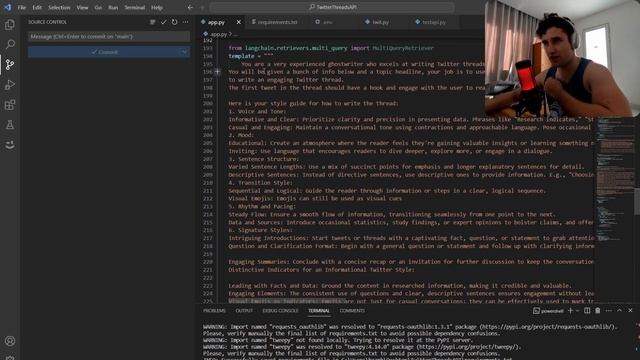
Task: Kill the terminal with trash icon
Action: 598,311
